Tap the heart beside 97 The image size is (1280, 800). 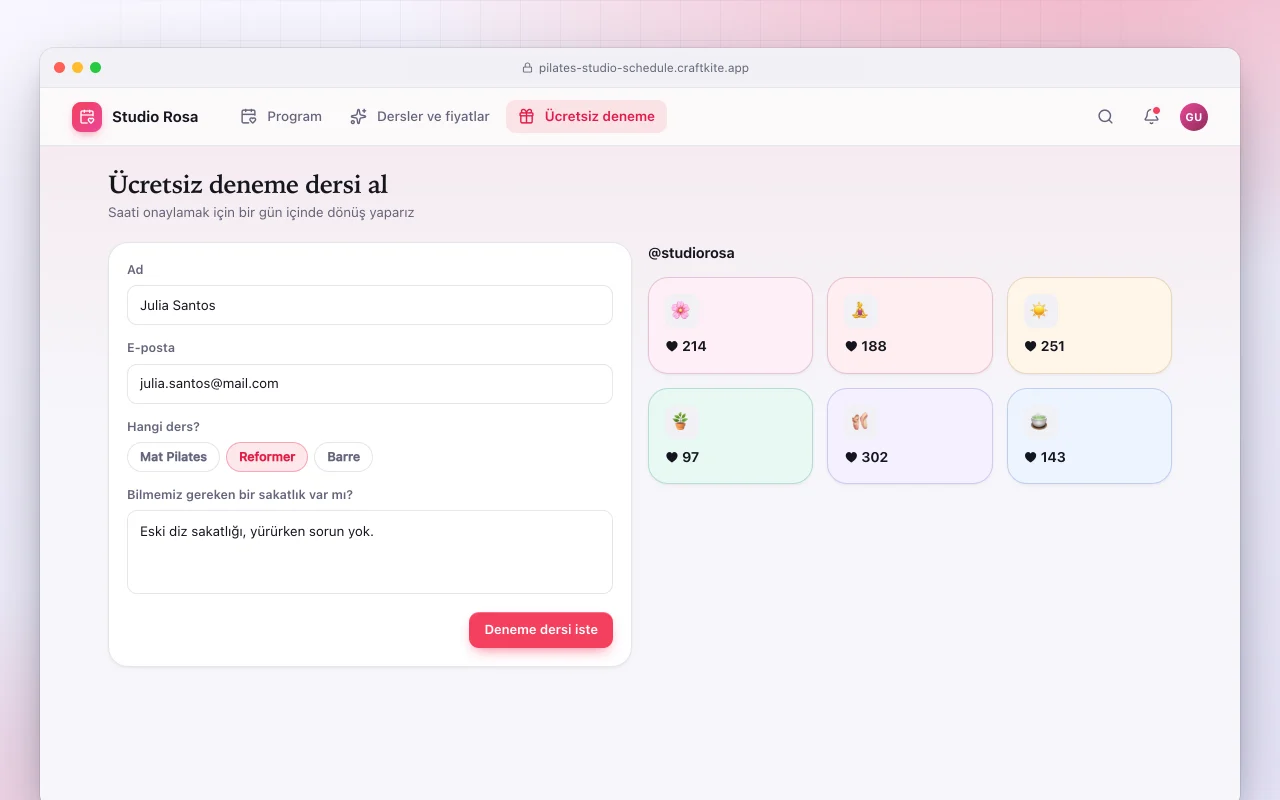672,457
